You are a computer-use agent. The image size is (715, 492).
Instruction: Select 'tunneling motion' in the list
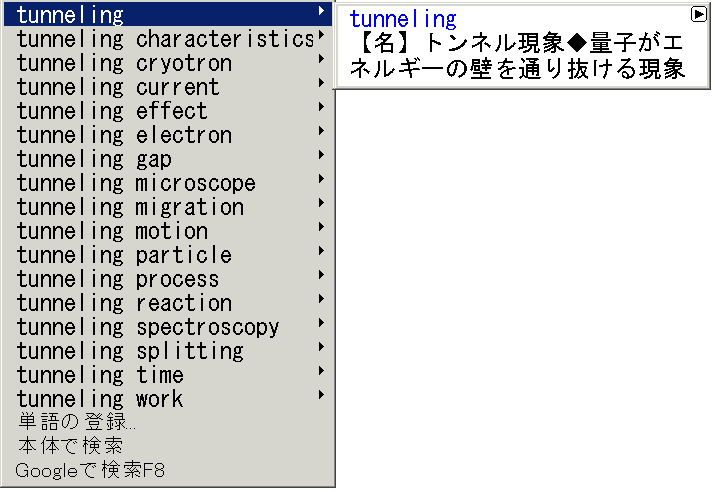point(168,231)
